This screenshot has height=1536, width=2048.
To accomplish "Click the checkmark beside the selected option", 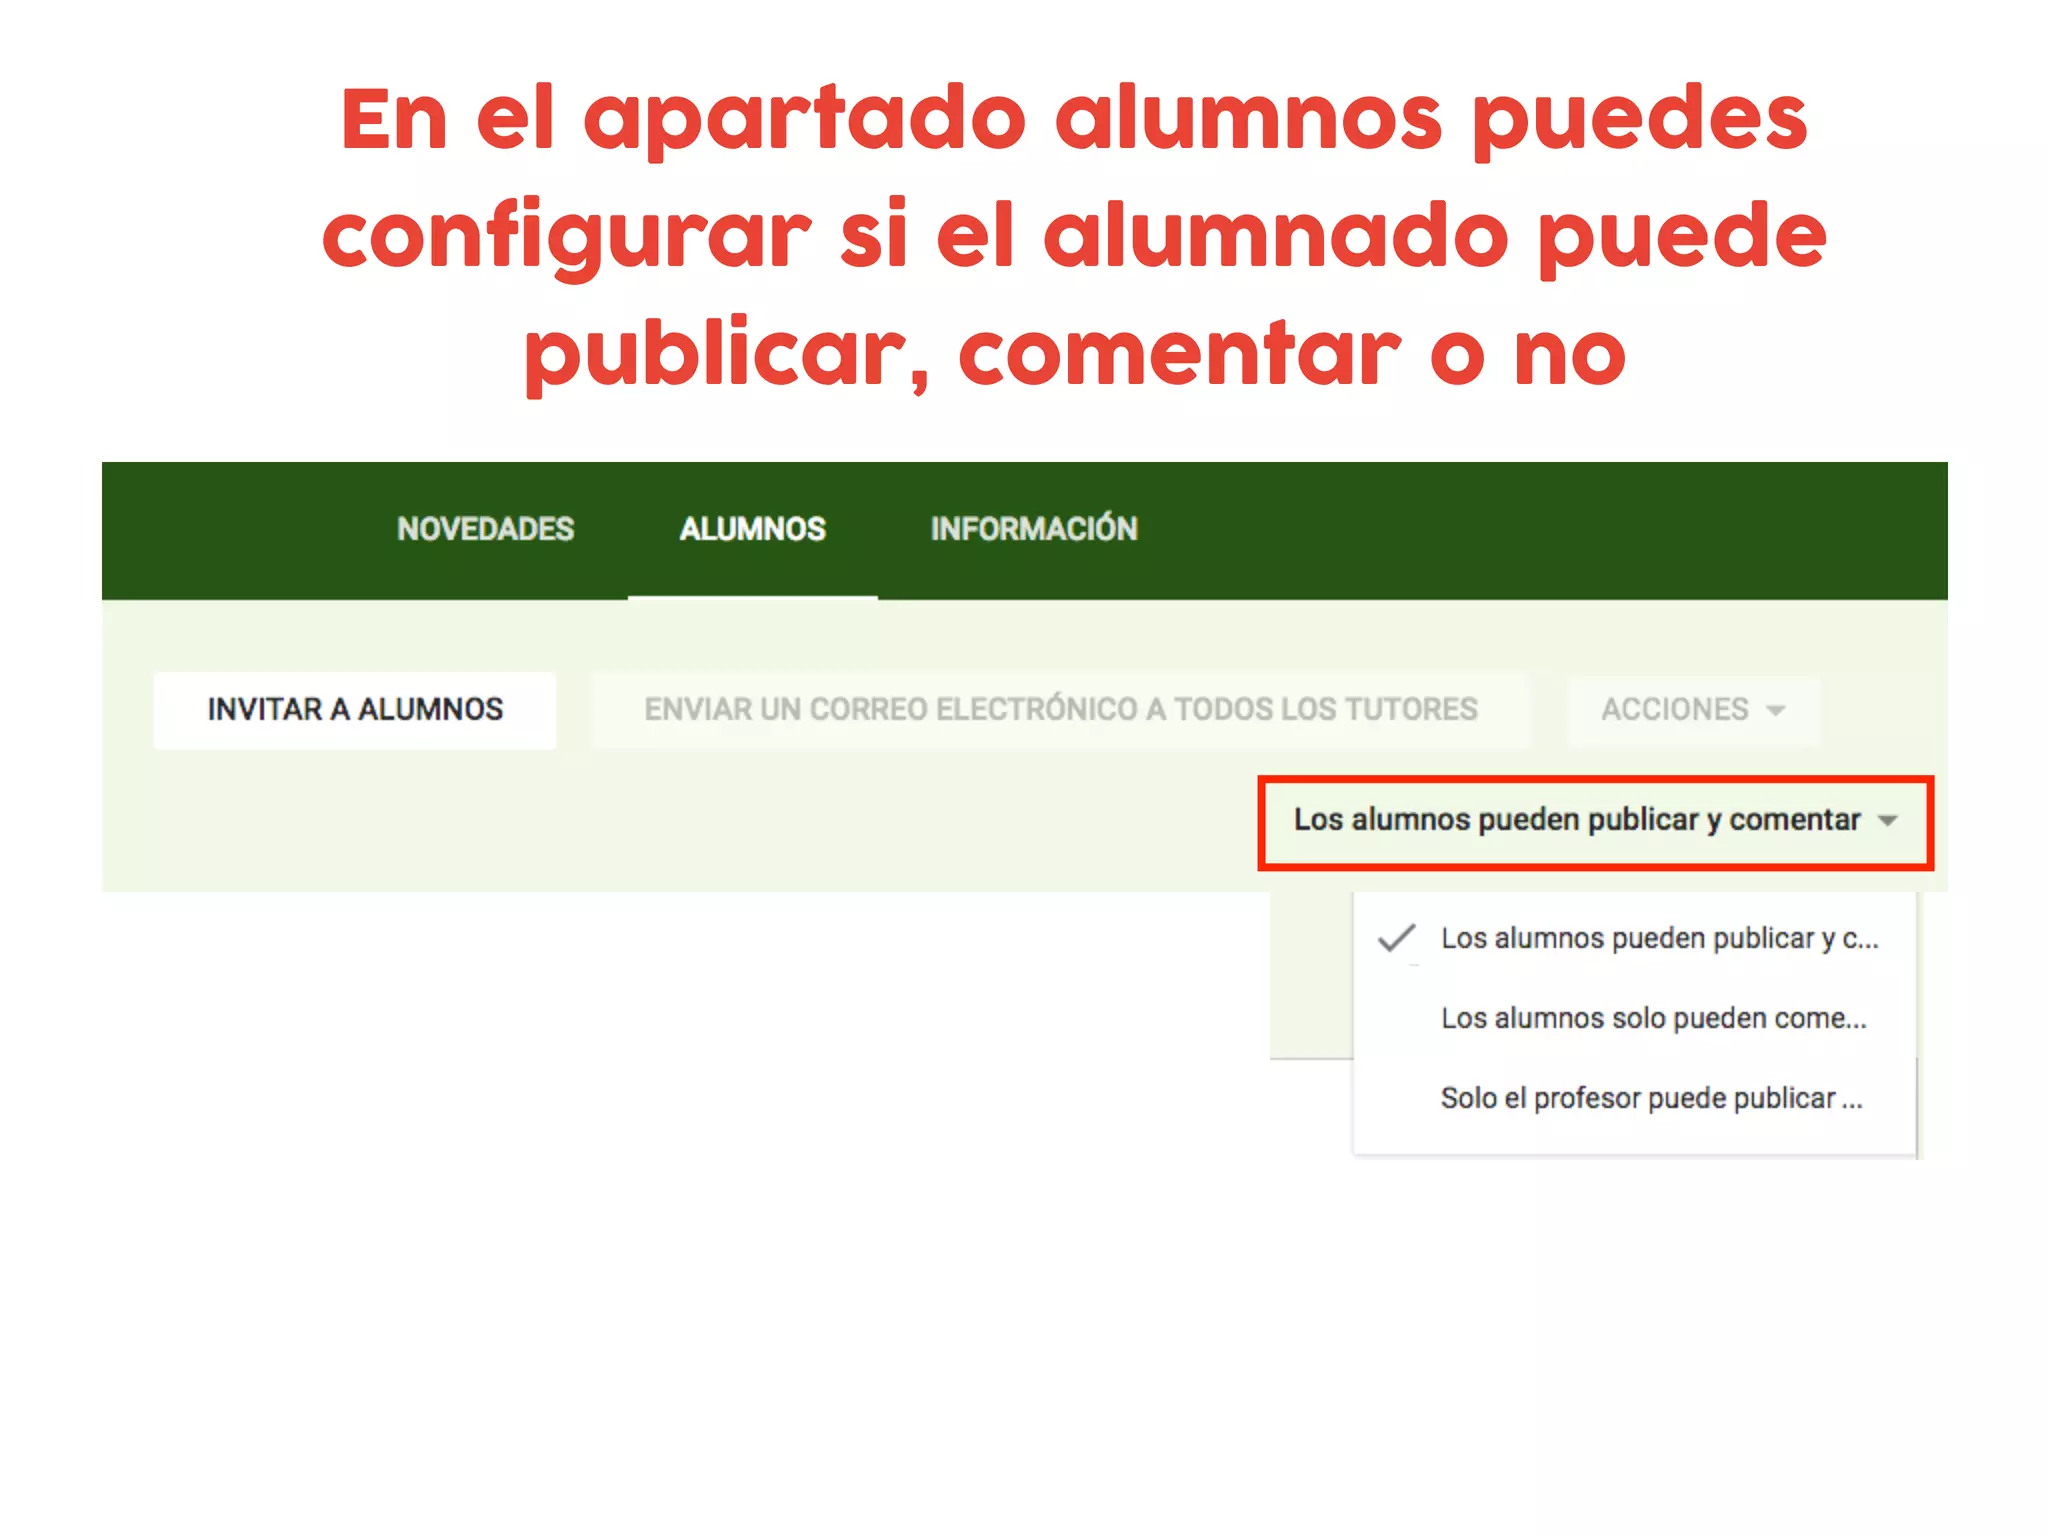I will pos(1396,938).
